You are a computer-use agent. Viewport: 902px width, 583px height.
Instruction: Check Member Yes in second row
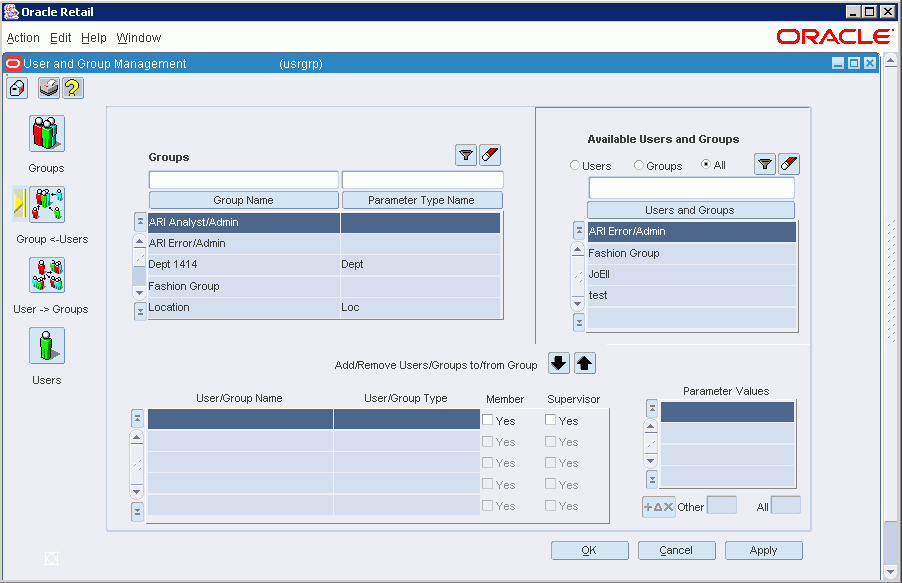[487, 441]
